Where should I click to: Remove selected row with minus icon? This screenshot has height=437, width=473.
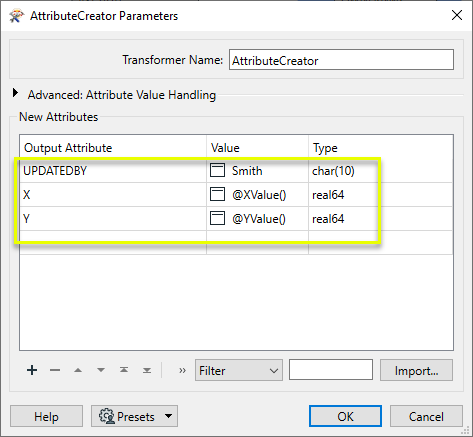coord(55,370)
